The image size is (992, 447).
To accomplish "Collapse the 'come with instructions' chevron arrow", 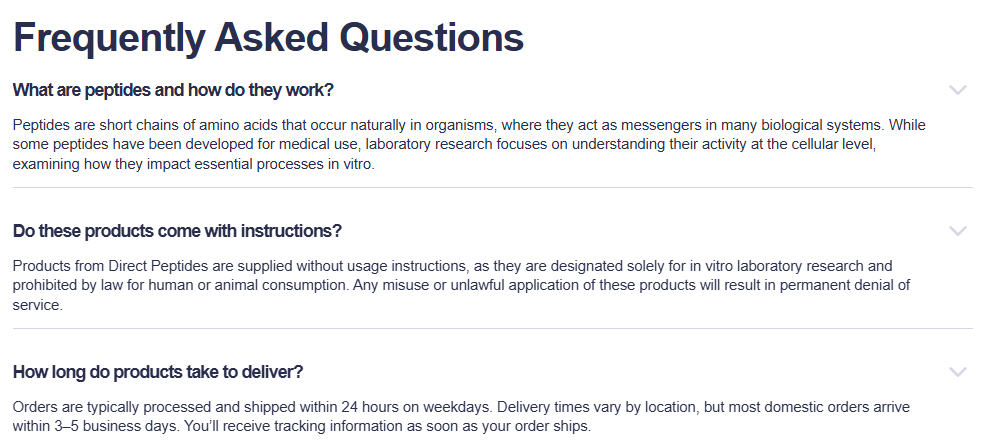I will point(957,231).
